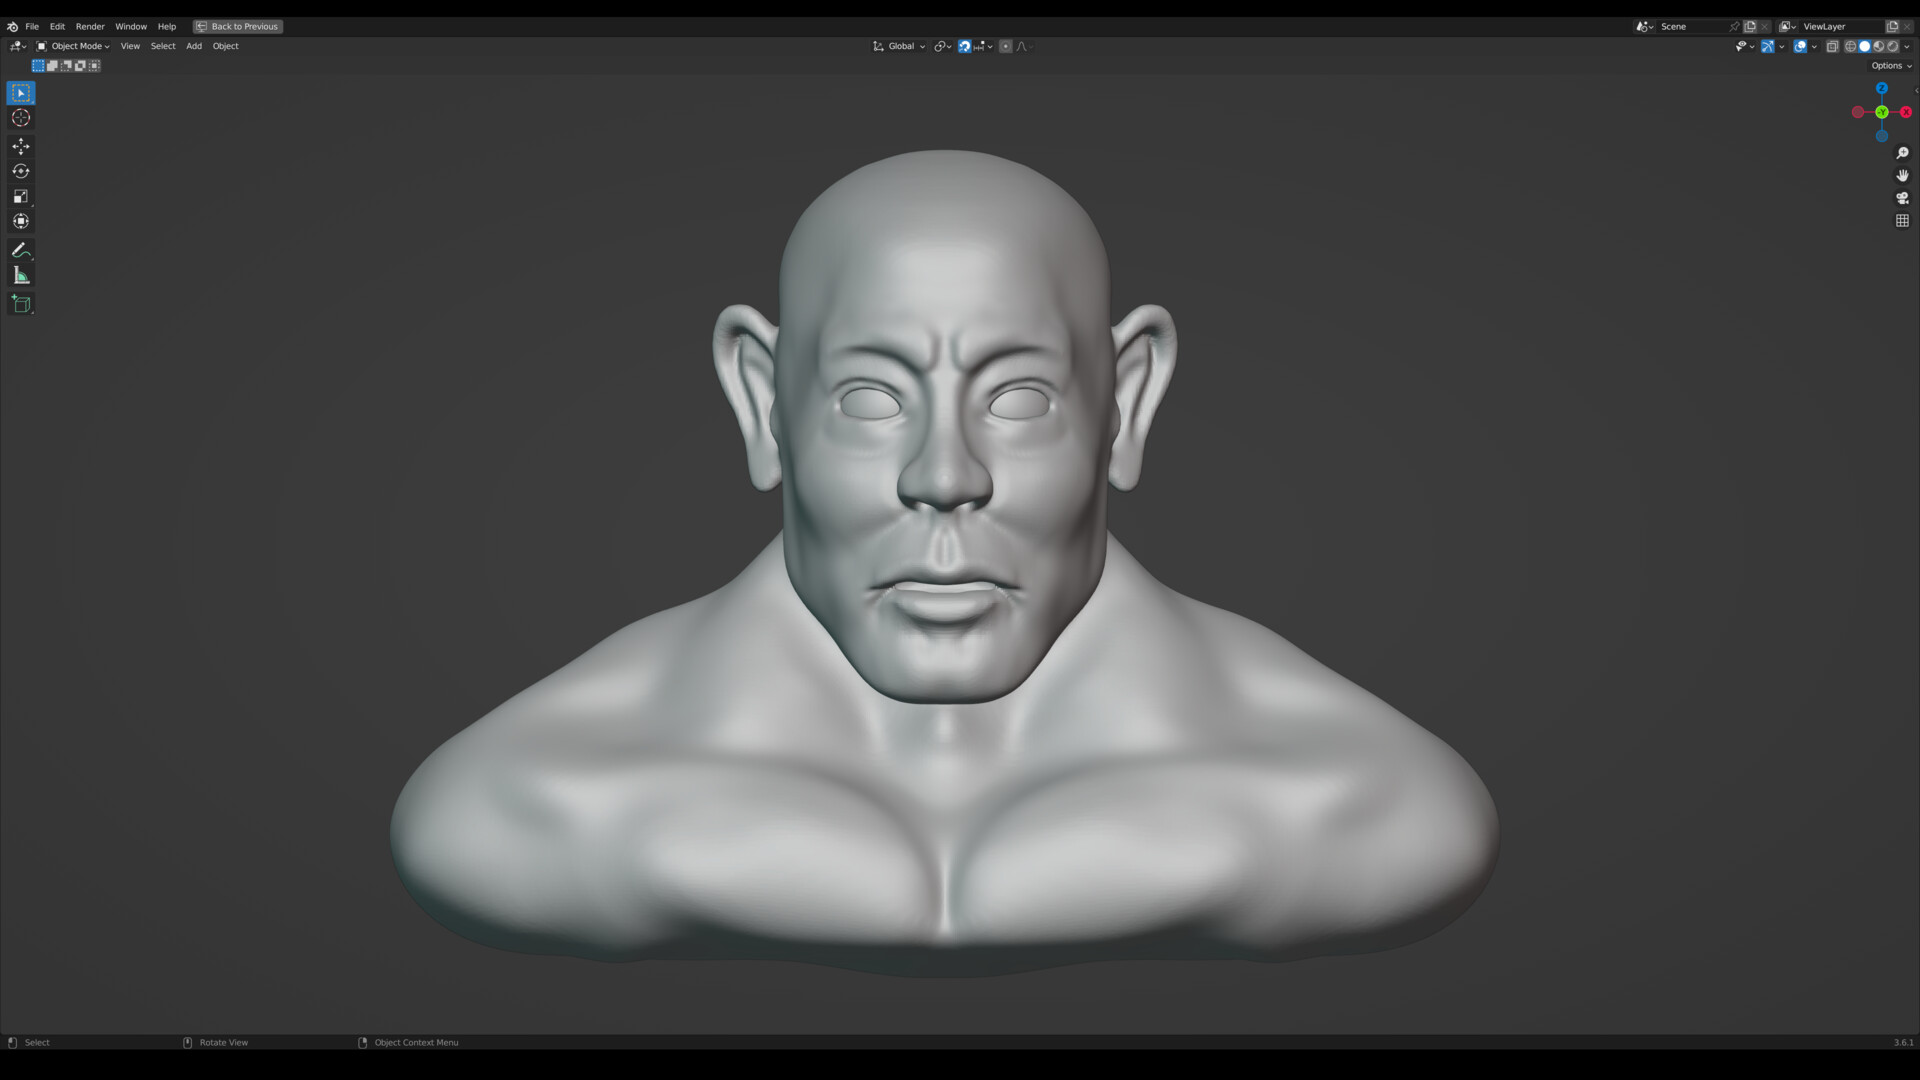The width and height of the screenshot is (1920, 1080).
Task: Open the Object menu
Action: (x=225, y=46)
